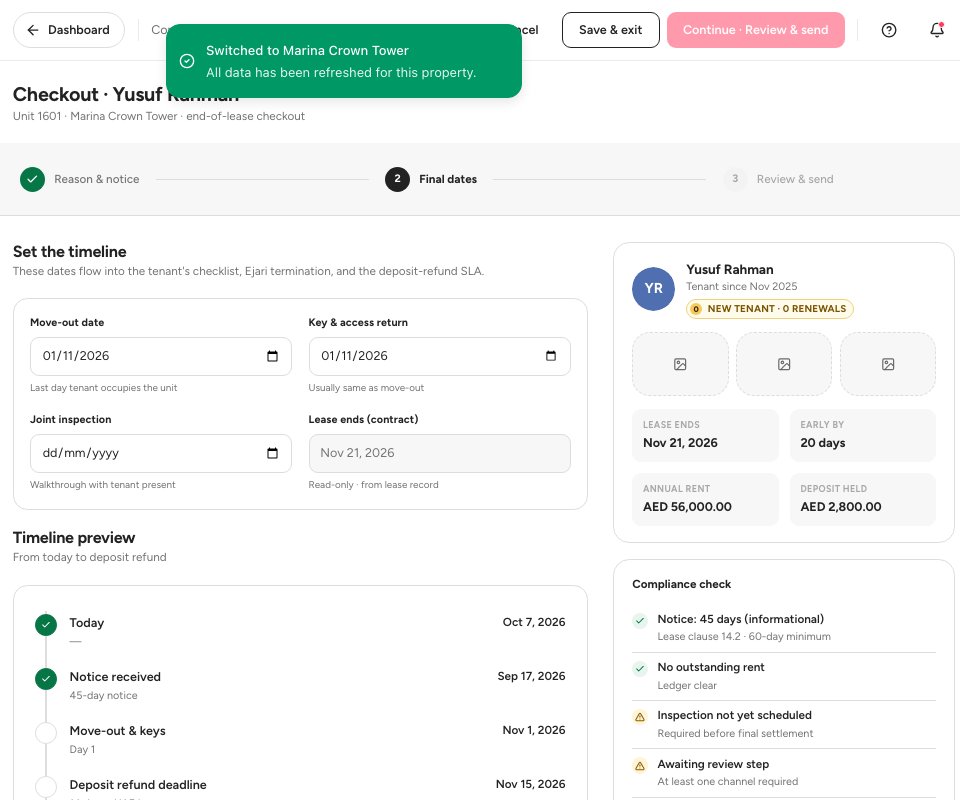Click Notice received timeline marker

46,679
